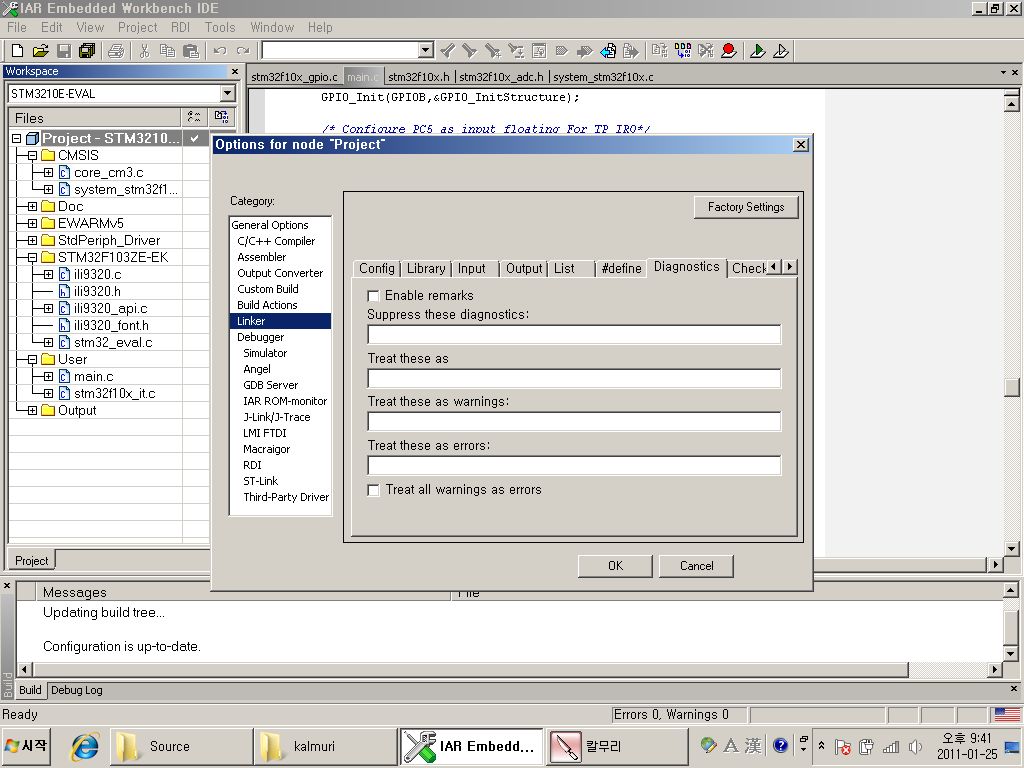Screen dimensions: 1024x768
Task: Click the Paste clipboard icon
Action: pos(191,50)
